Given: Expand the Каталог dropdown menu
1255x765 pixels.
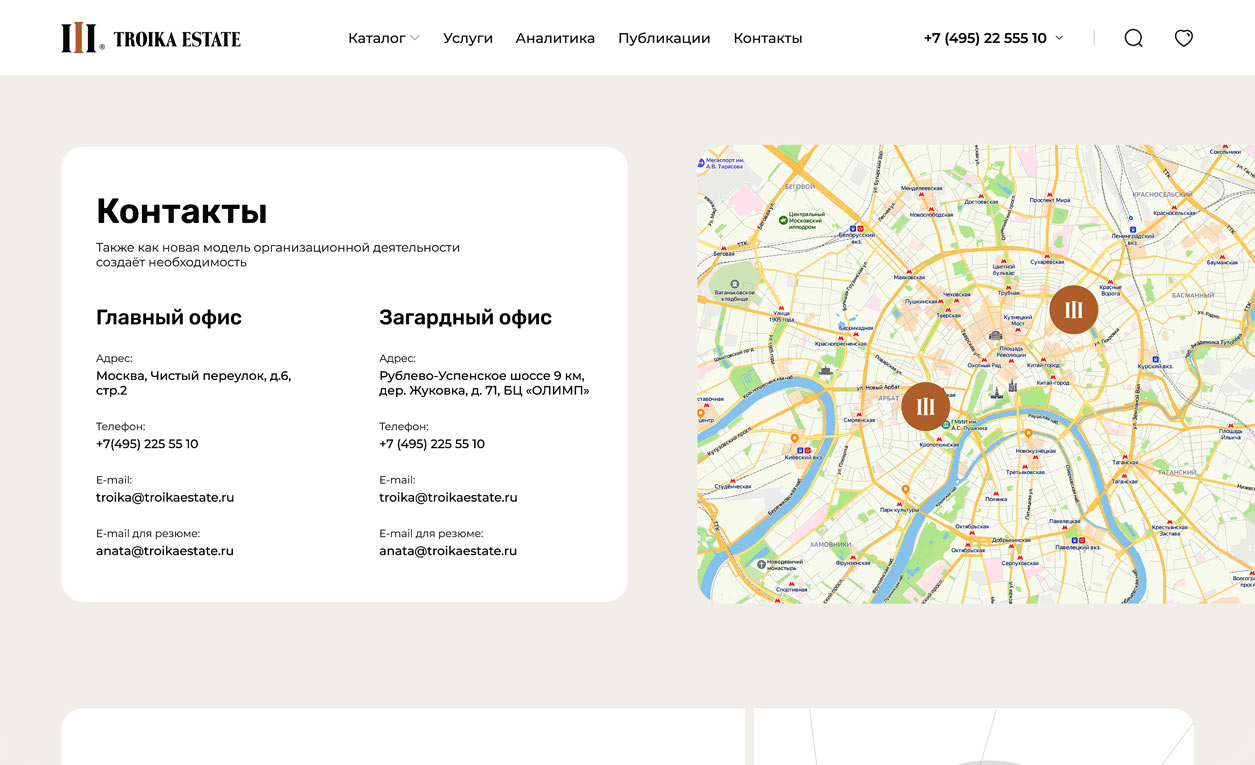Looking at the screenshot, I should (383, 38).
